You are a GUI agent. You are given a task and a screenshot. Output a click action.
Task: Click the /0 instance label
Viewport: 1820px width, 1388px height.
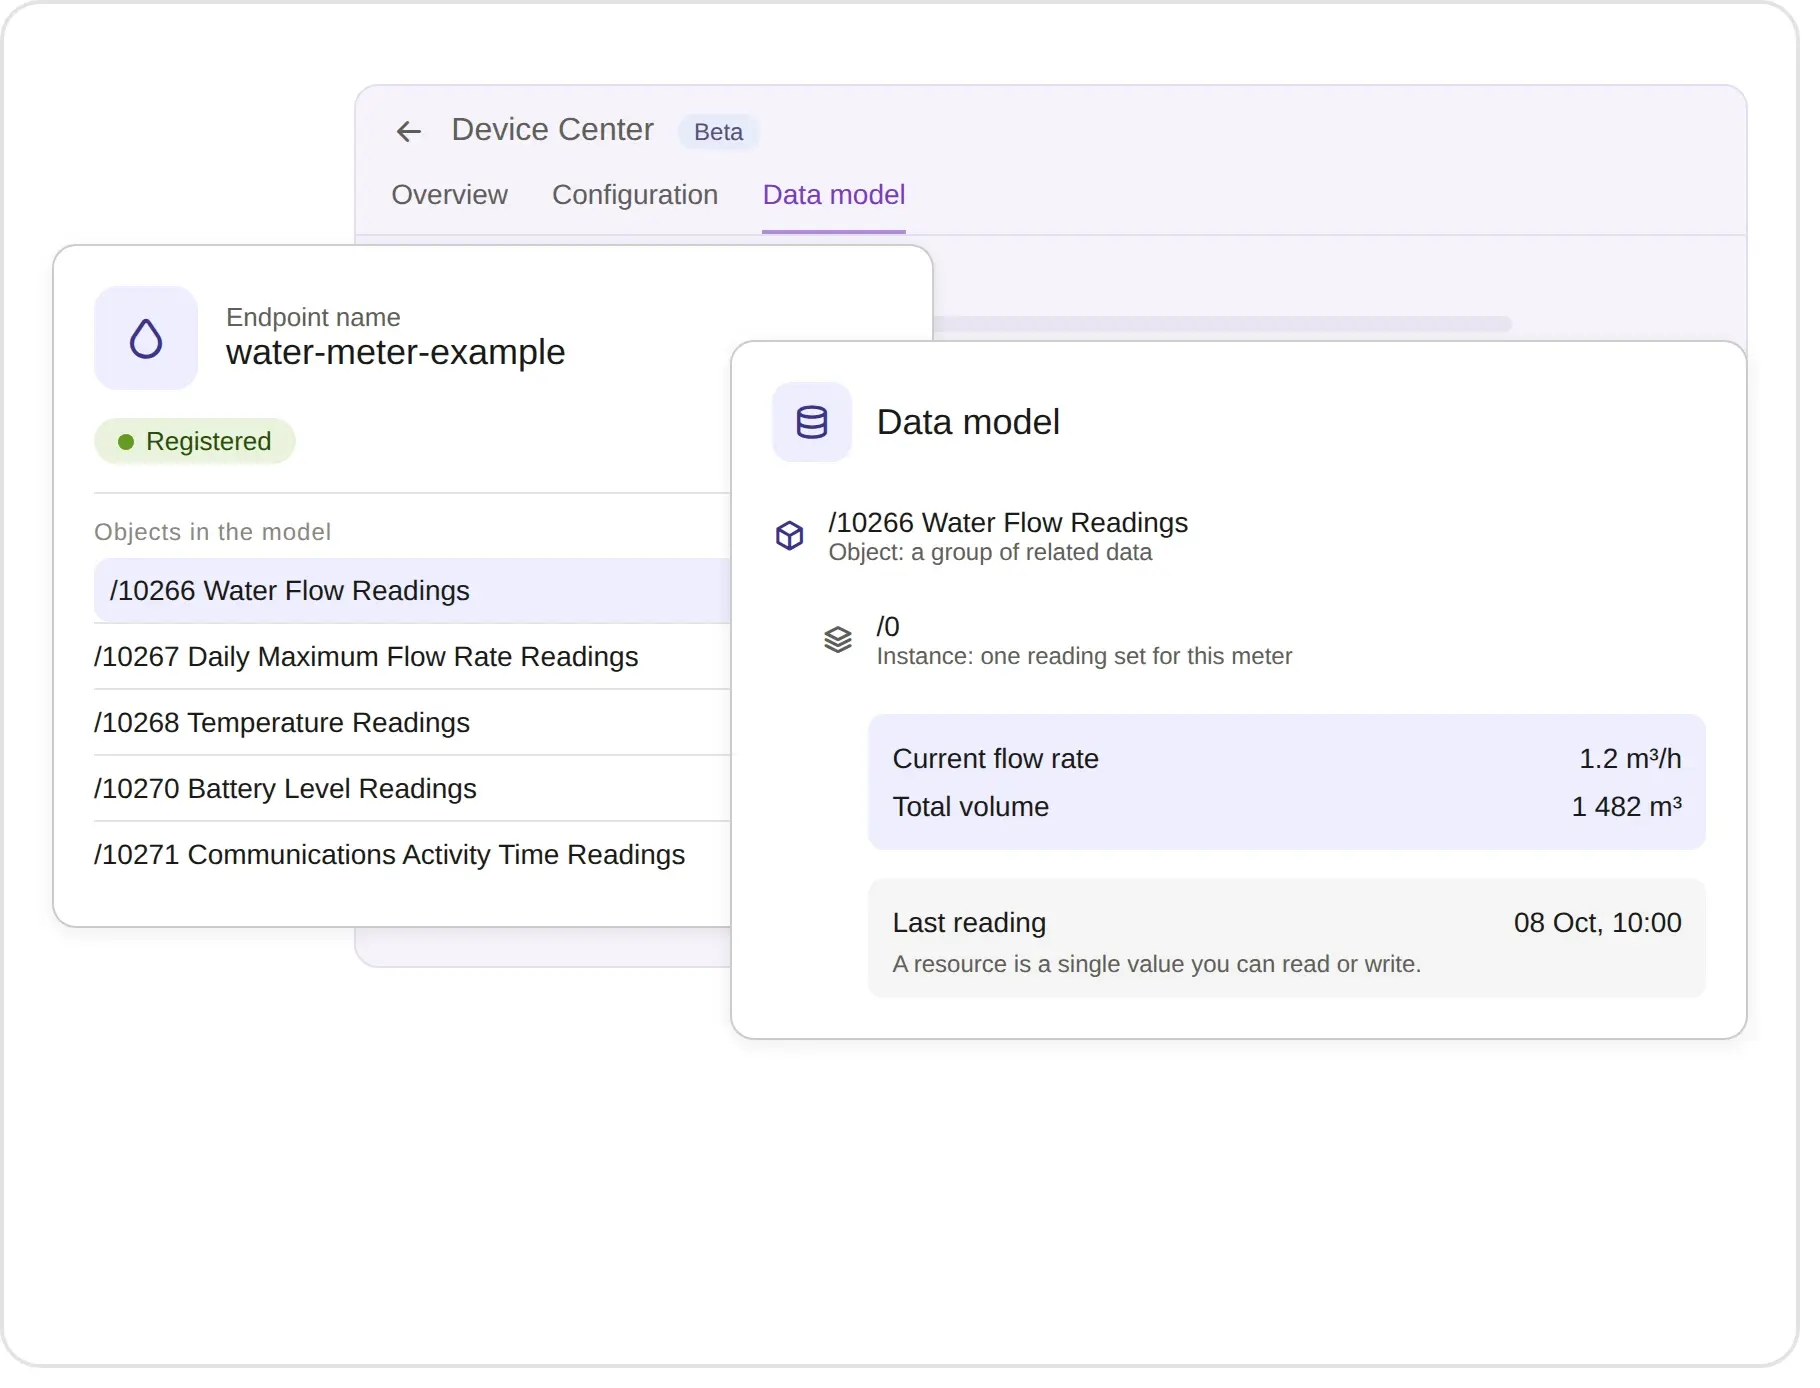pyautogui.click(x=888, y=627)
